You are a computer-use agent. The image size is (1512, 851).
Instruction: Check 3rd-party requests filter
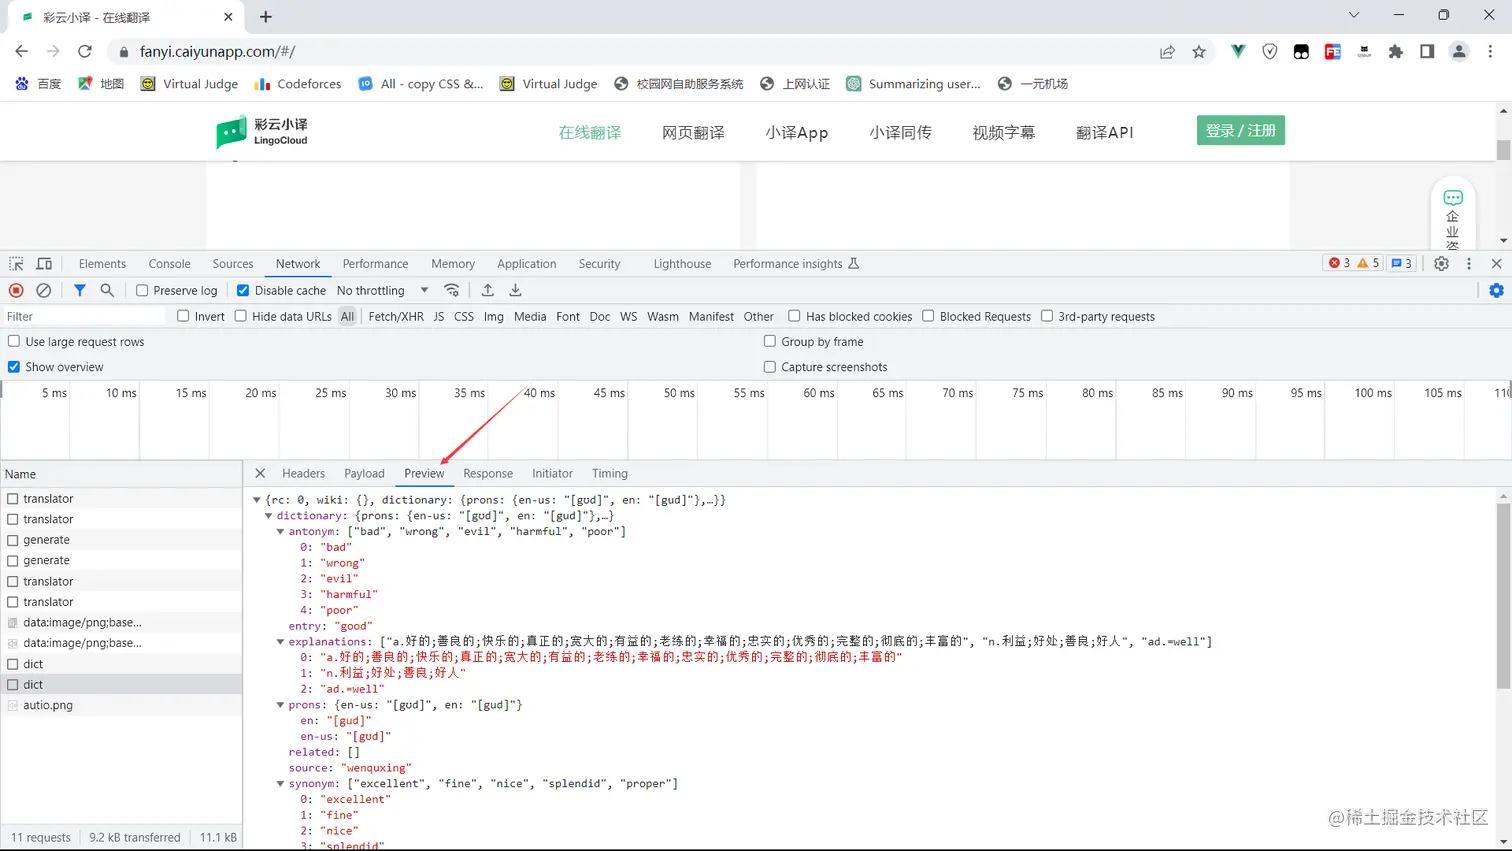point(1047,316)
